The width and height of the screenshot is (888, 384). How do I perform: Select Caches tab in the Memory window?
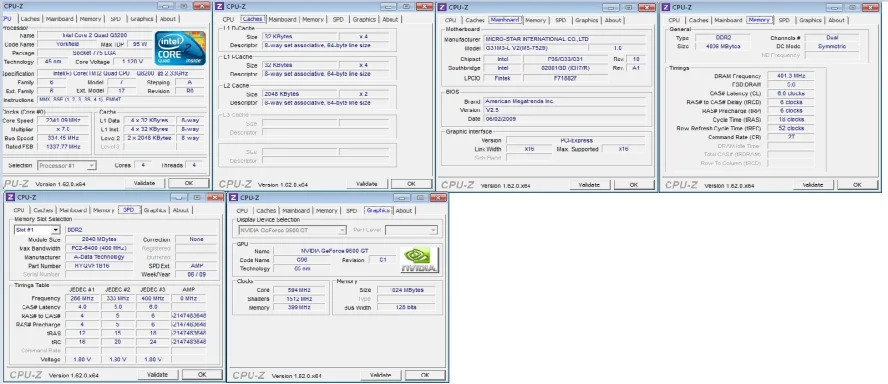click(698, 20)
